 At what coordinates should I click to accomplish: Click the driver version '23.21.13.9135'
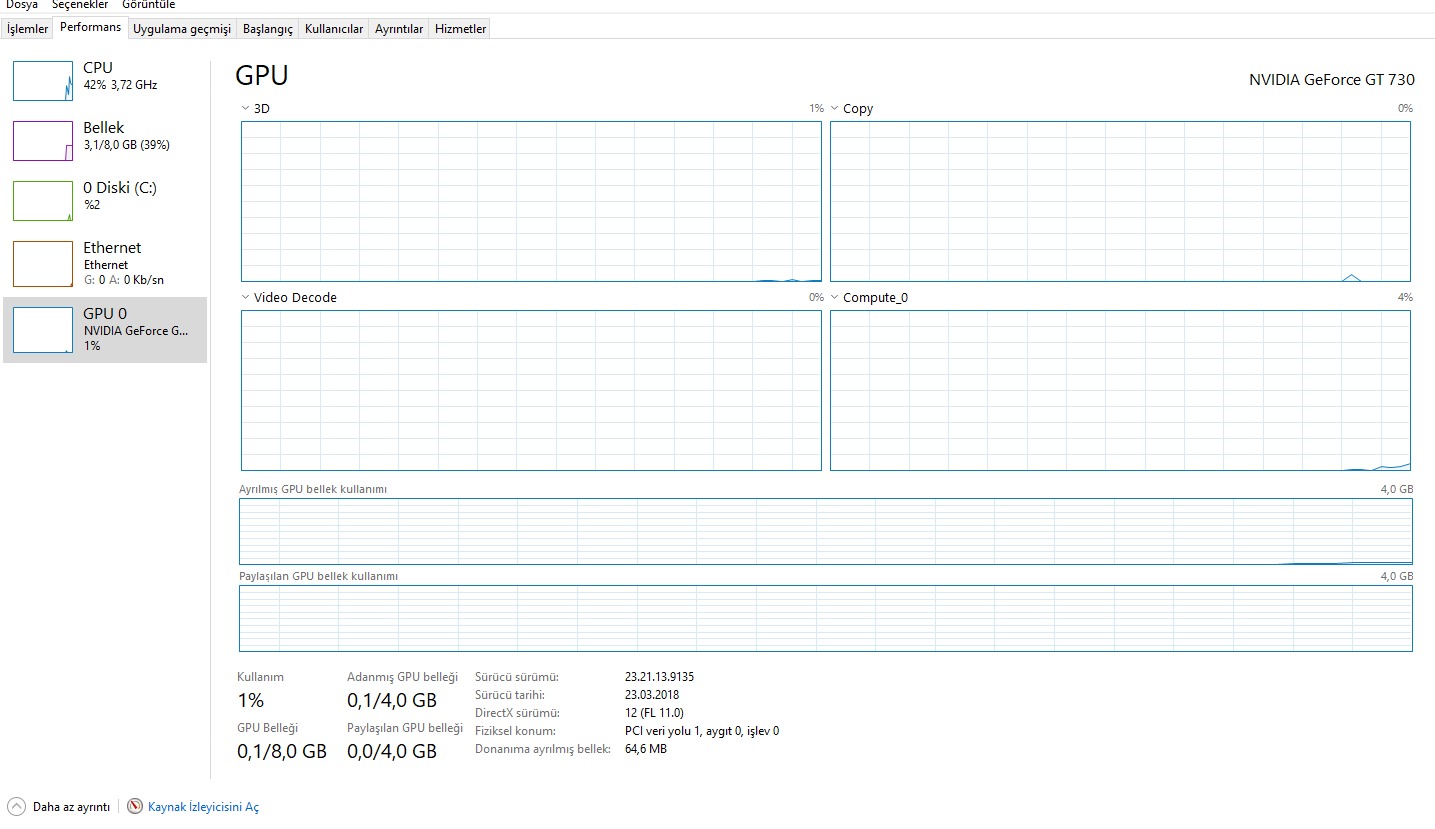pyautogui.click(x=659, y=677)
